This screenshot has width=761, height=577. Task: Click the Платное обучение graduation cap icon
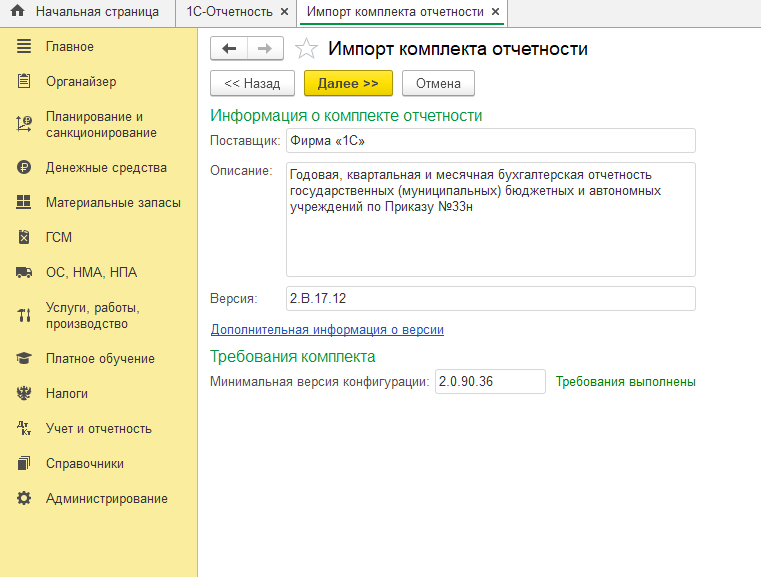coord(24,358)
